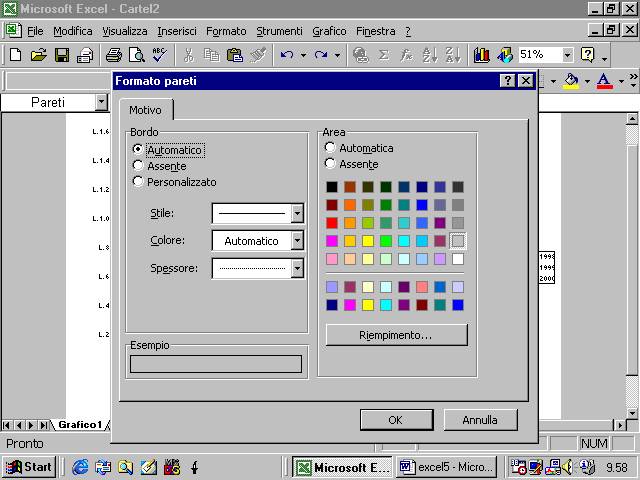Open the Windows Start button
The image size is (640, 480).
29,467
